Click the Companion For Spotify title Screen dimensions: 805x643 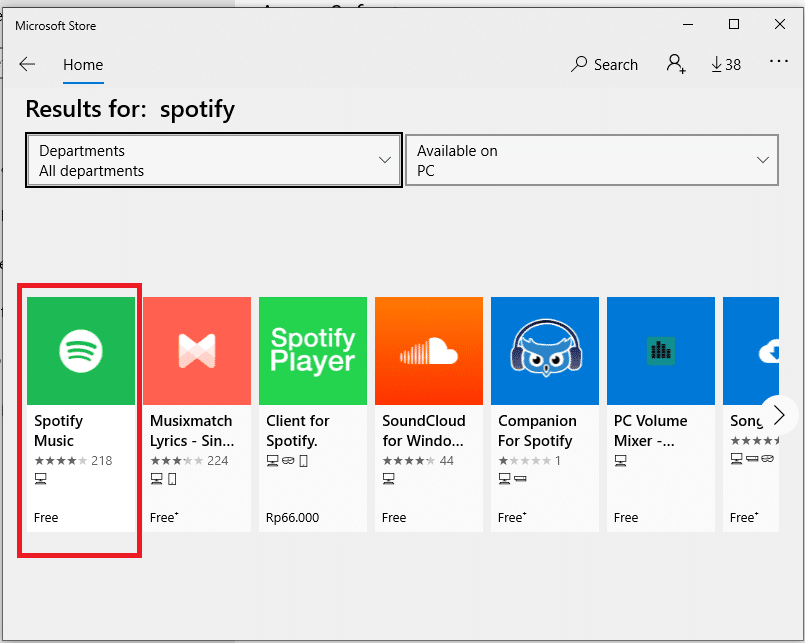[537, 431]
